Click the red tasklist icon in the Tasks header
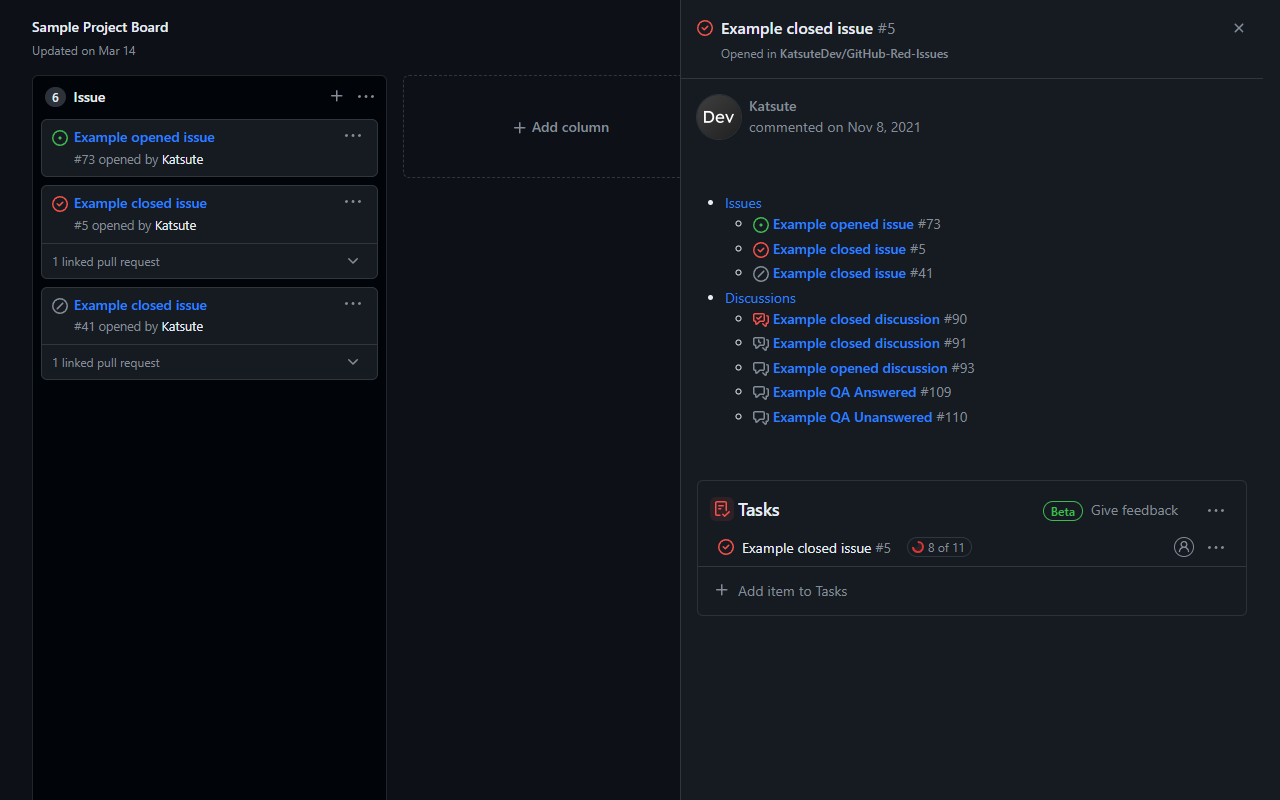1280x800 pixels. (722, 509)
